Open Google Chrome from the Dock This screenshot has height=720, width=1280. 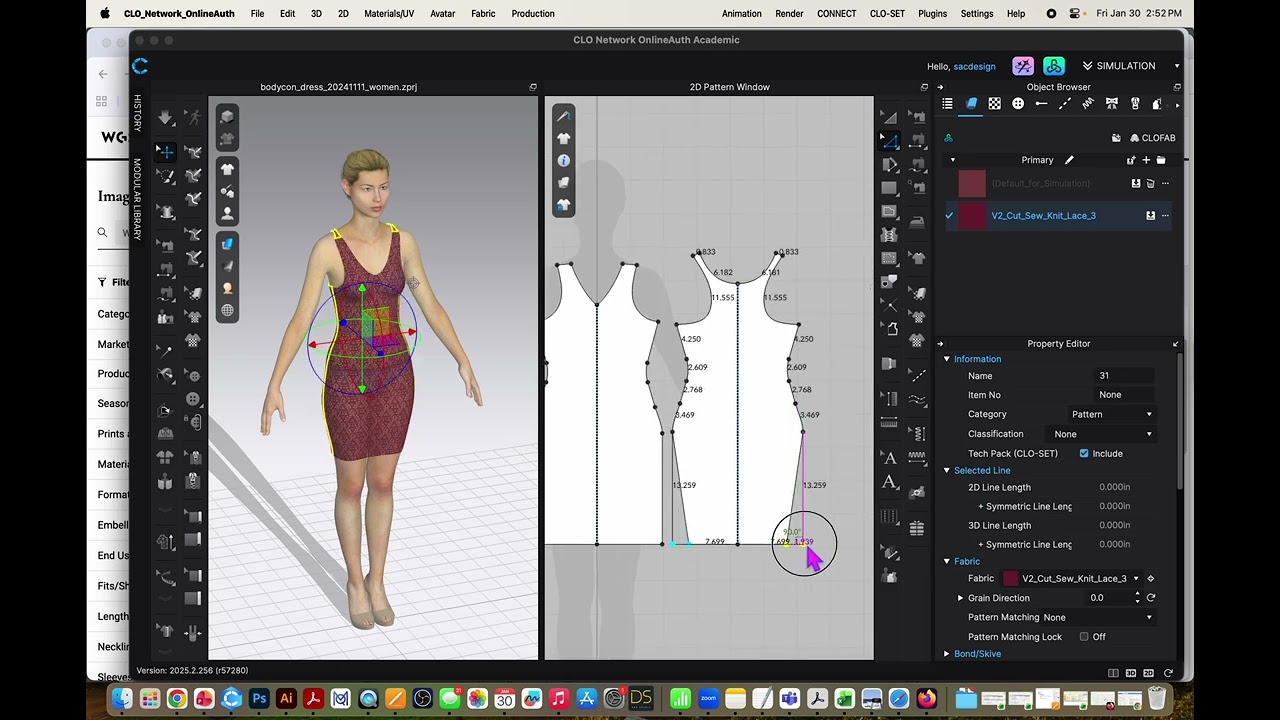tap(177, 699)
